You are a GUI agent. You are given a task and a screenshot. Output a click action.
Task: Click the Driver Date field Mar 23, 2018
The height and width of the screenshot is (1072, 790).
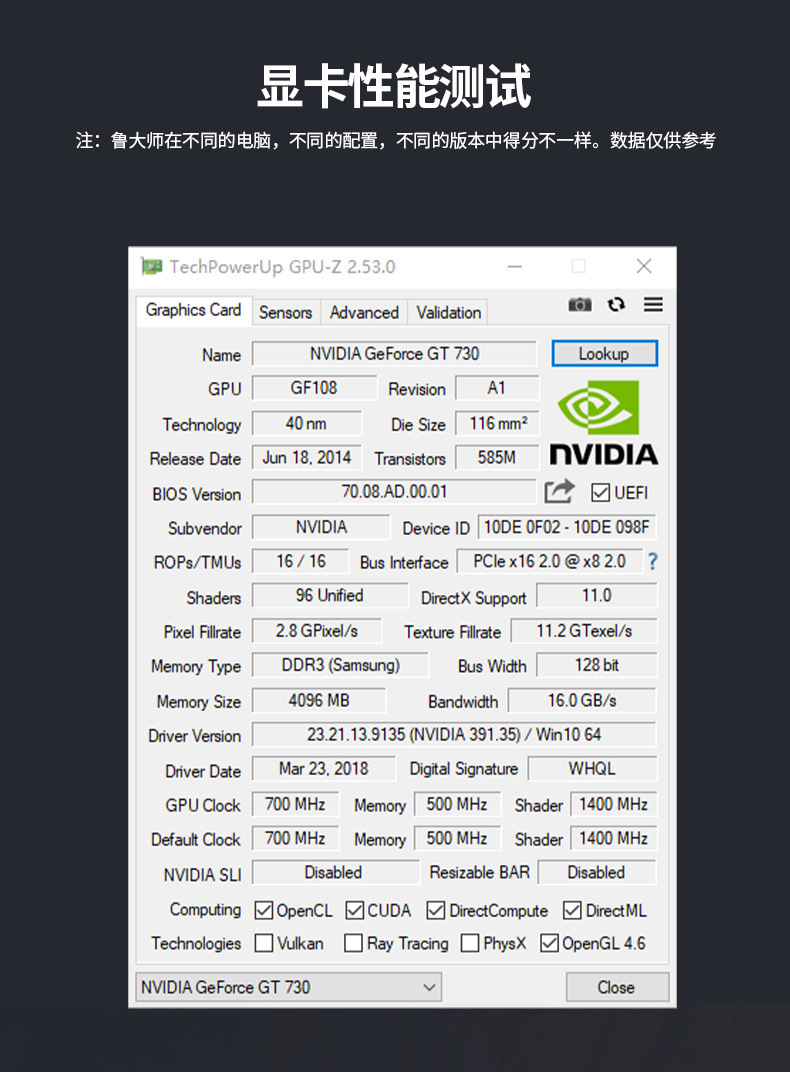324,769
